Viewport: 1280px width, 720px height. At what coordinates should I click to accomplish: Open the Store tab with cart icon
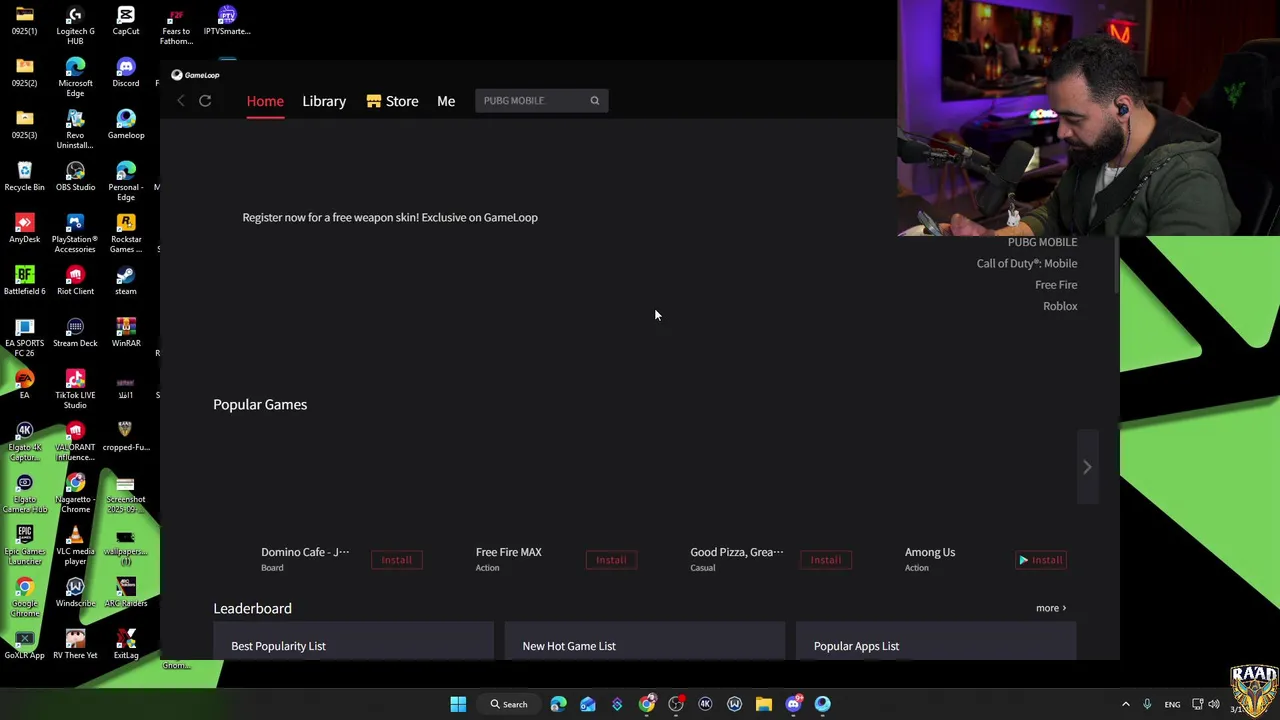pos(392,101)
